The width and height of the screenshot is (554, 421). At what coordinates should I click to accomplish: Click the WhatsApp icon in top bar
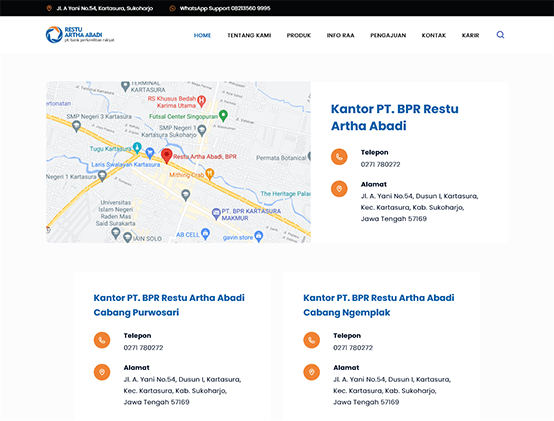click(x=172, y=8)
